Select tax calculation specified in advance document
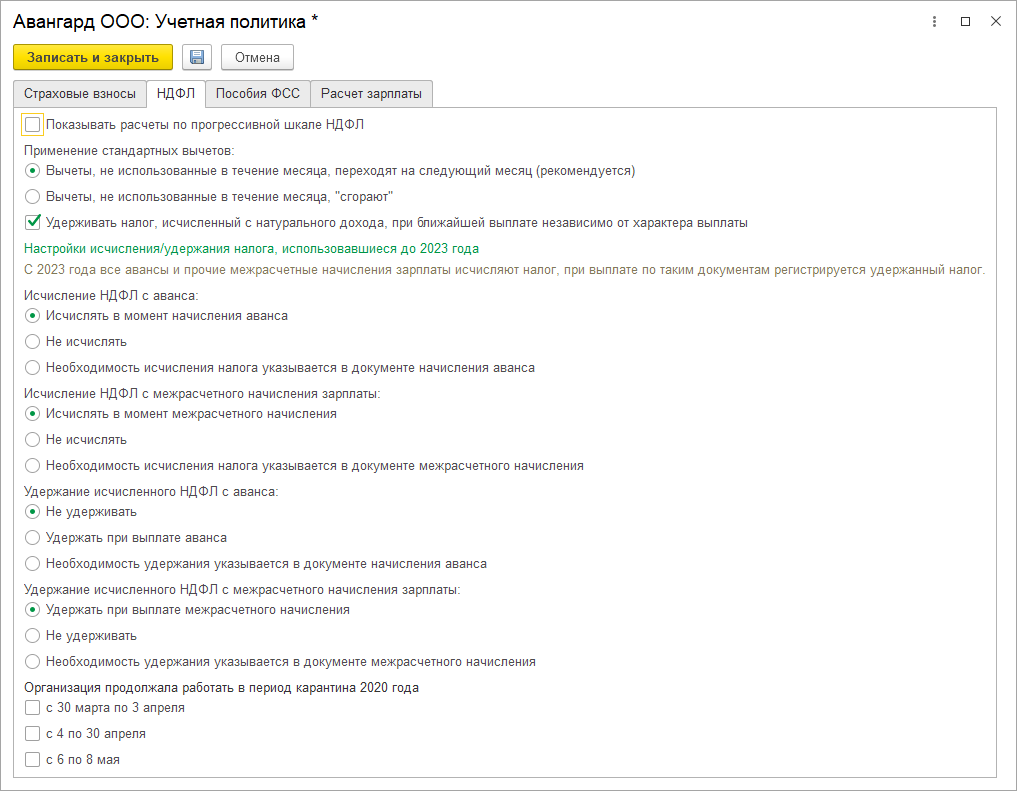Image resolution: width=1017 pixels, height=791 pixels. pyautogui.click(x=32, y=368)
